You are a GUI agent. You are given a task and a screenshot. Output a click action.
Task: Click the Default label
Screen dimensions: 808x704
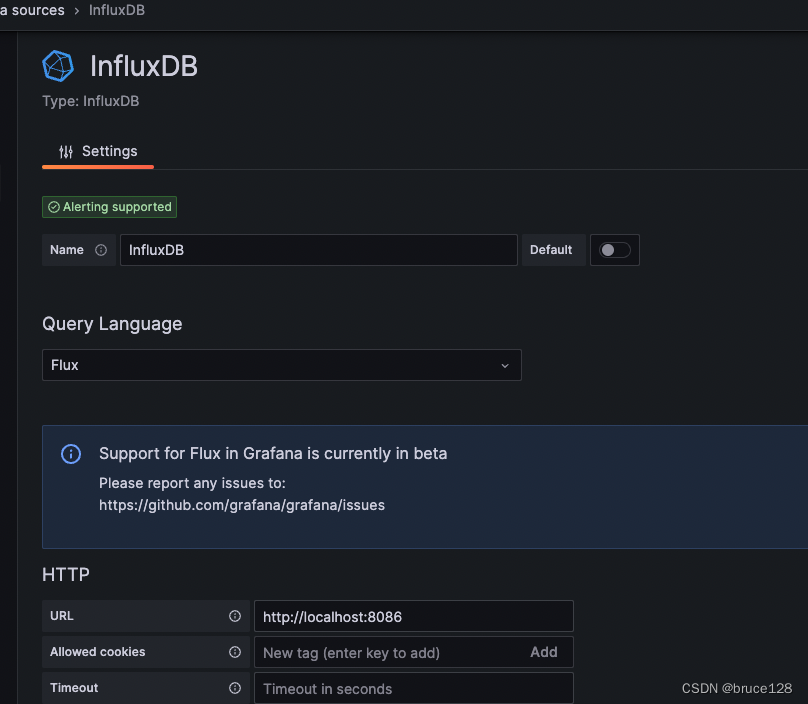click(551, 250)
